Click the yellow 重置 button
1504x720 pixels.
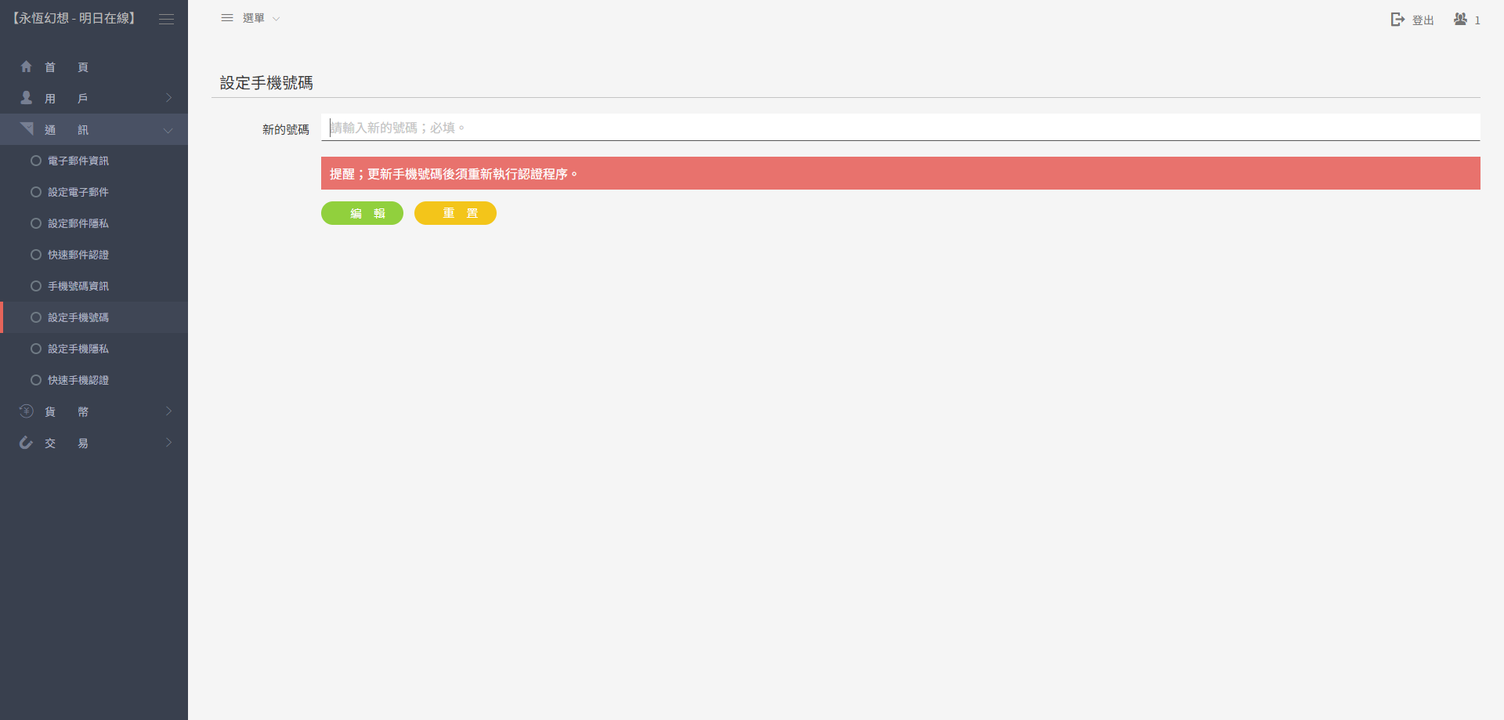coord(455,213)
